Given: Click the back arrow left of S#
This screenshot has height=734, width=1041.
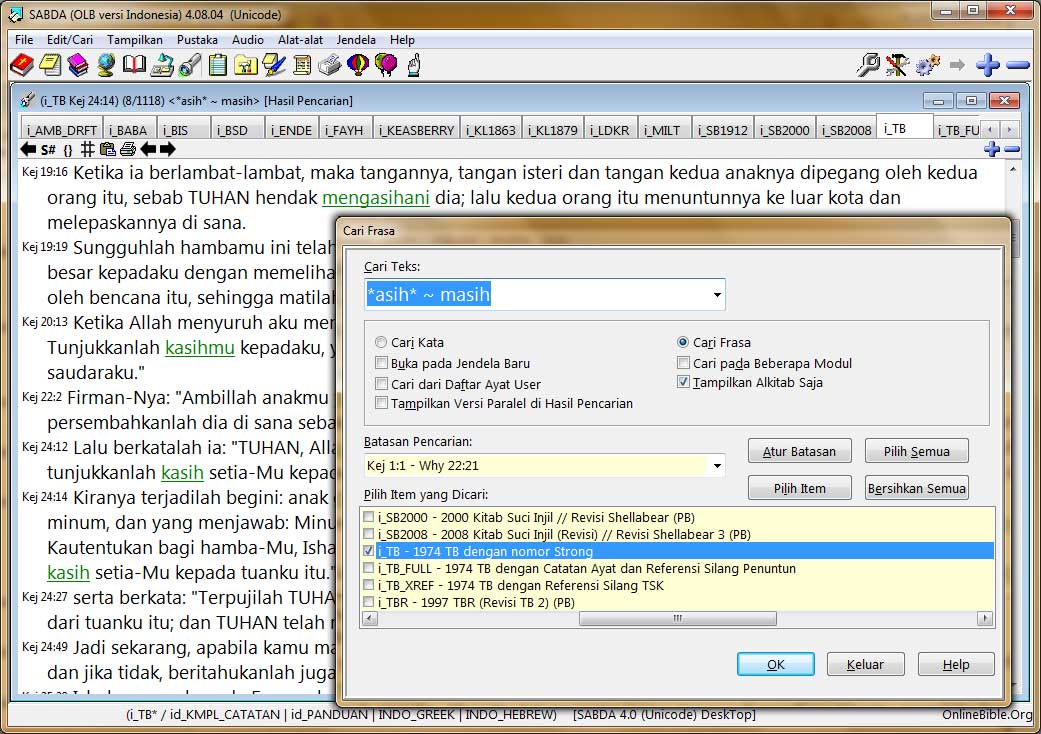Looking at the screenshot, I should pyautogui.click(x=29, y=149).
